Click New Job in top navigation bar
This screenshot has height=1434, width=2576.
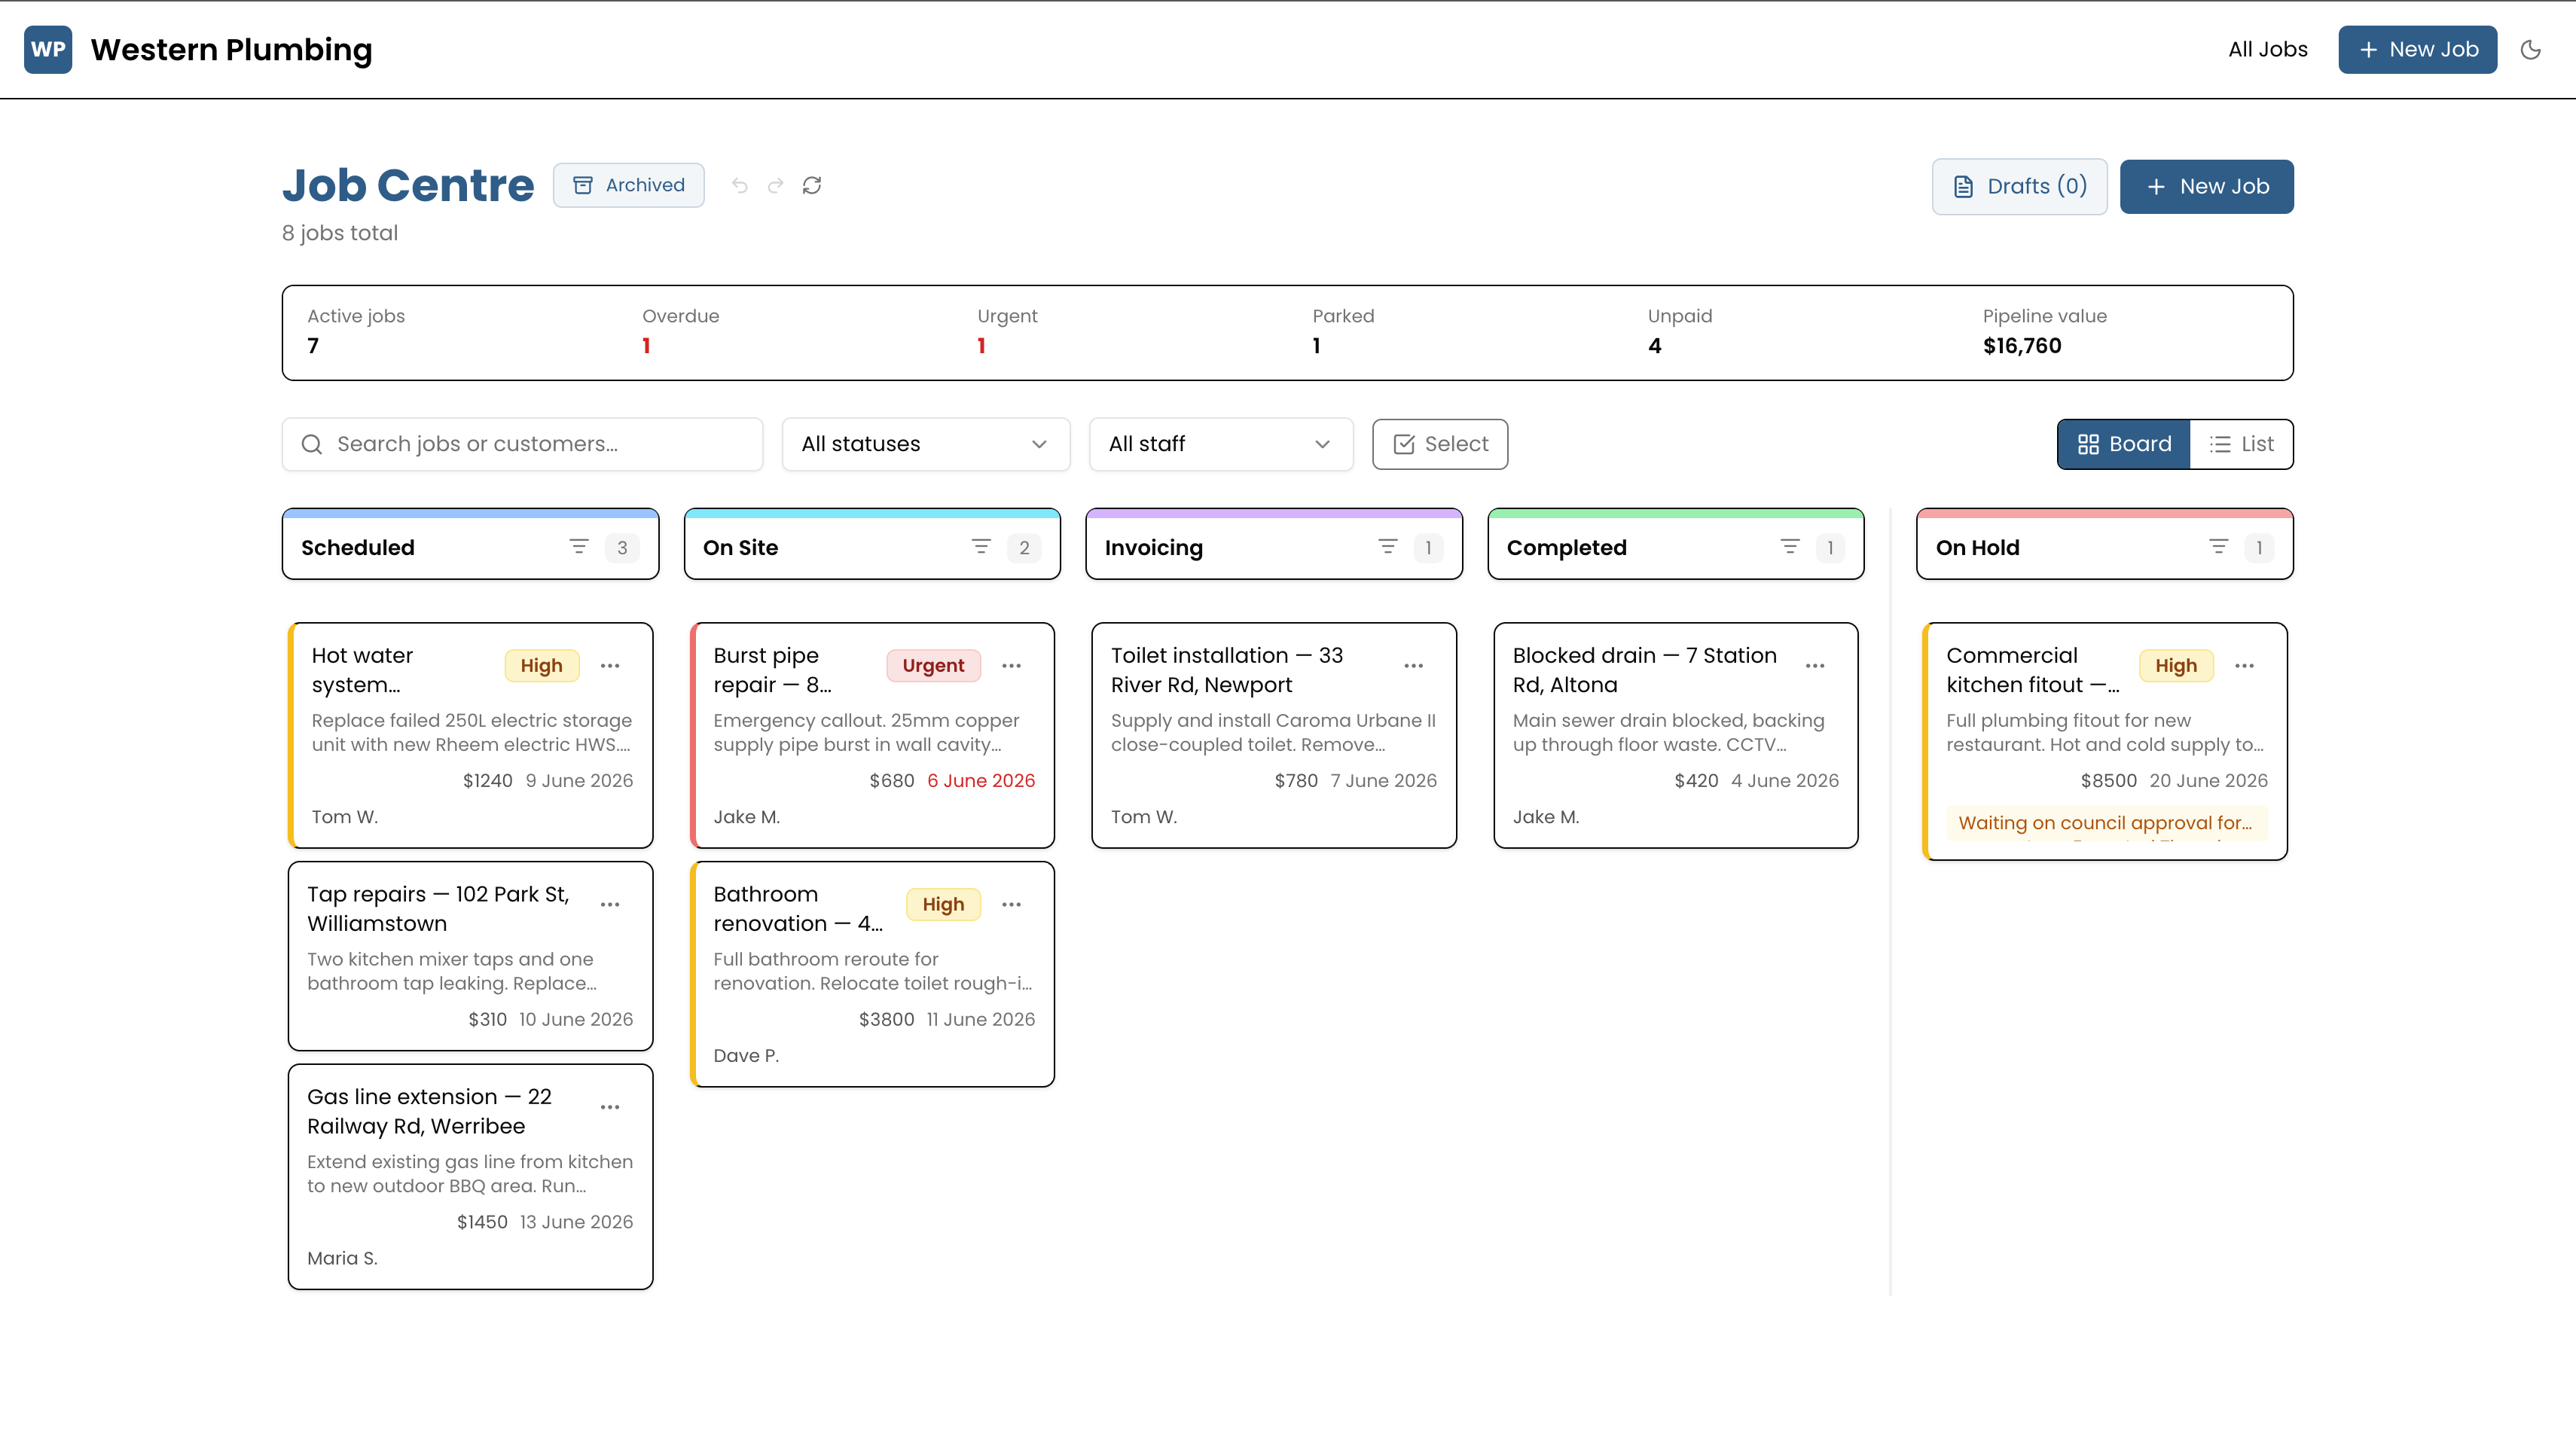[x=2417, y=49]
